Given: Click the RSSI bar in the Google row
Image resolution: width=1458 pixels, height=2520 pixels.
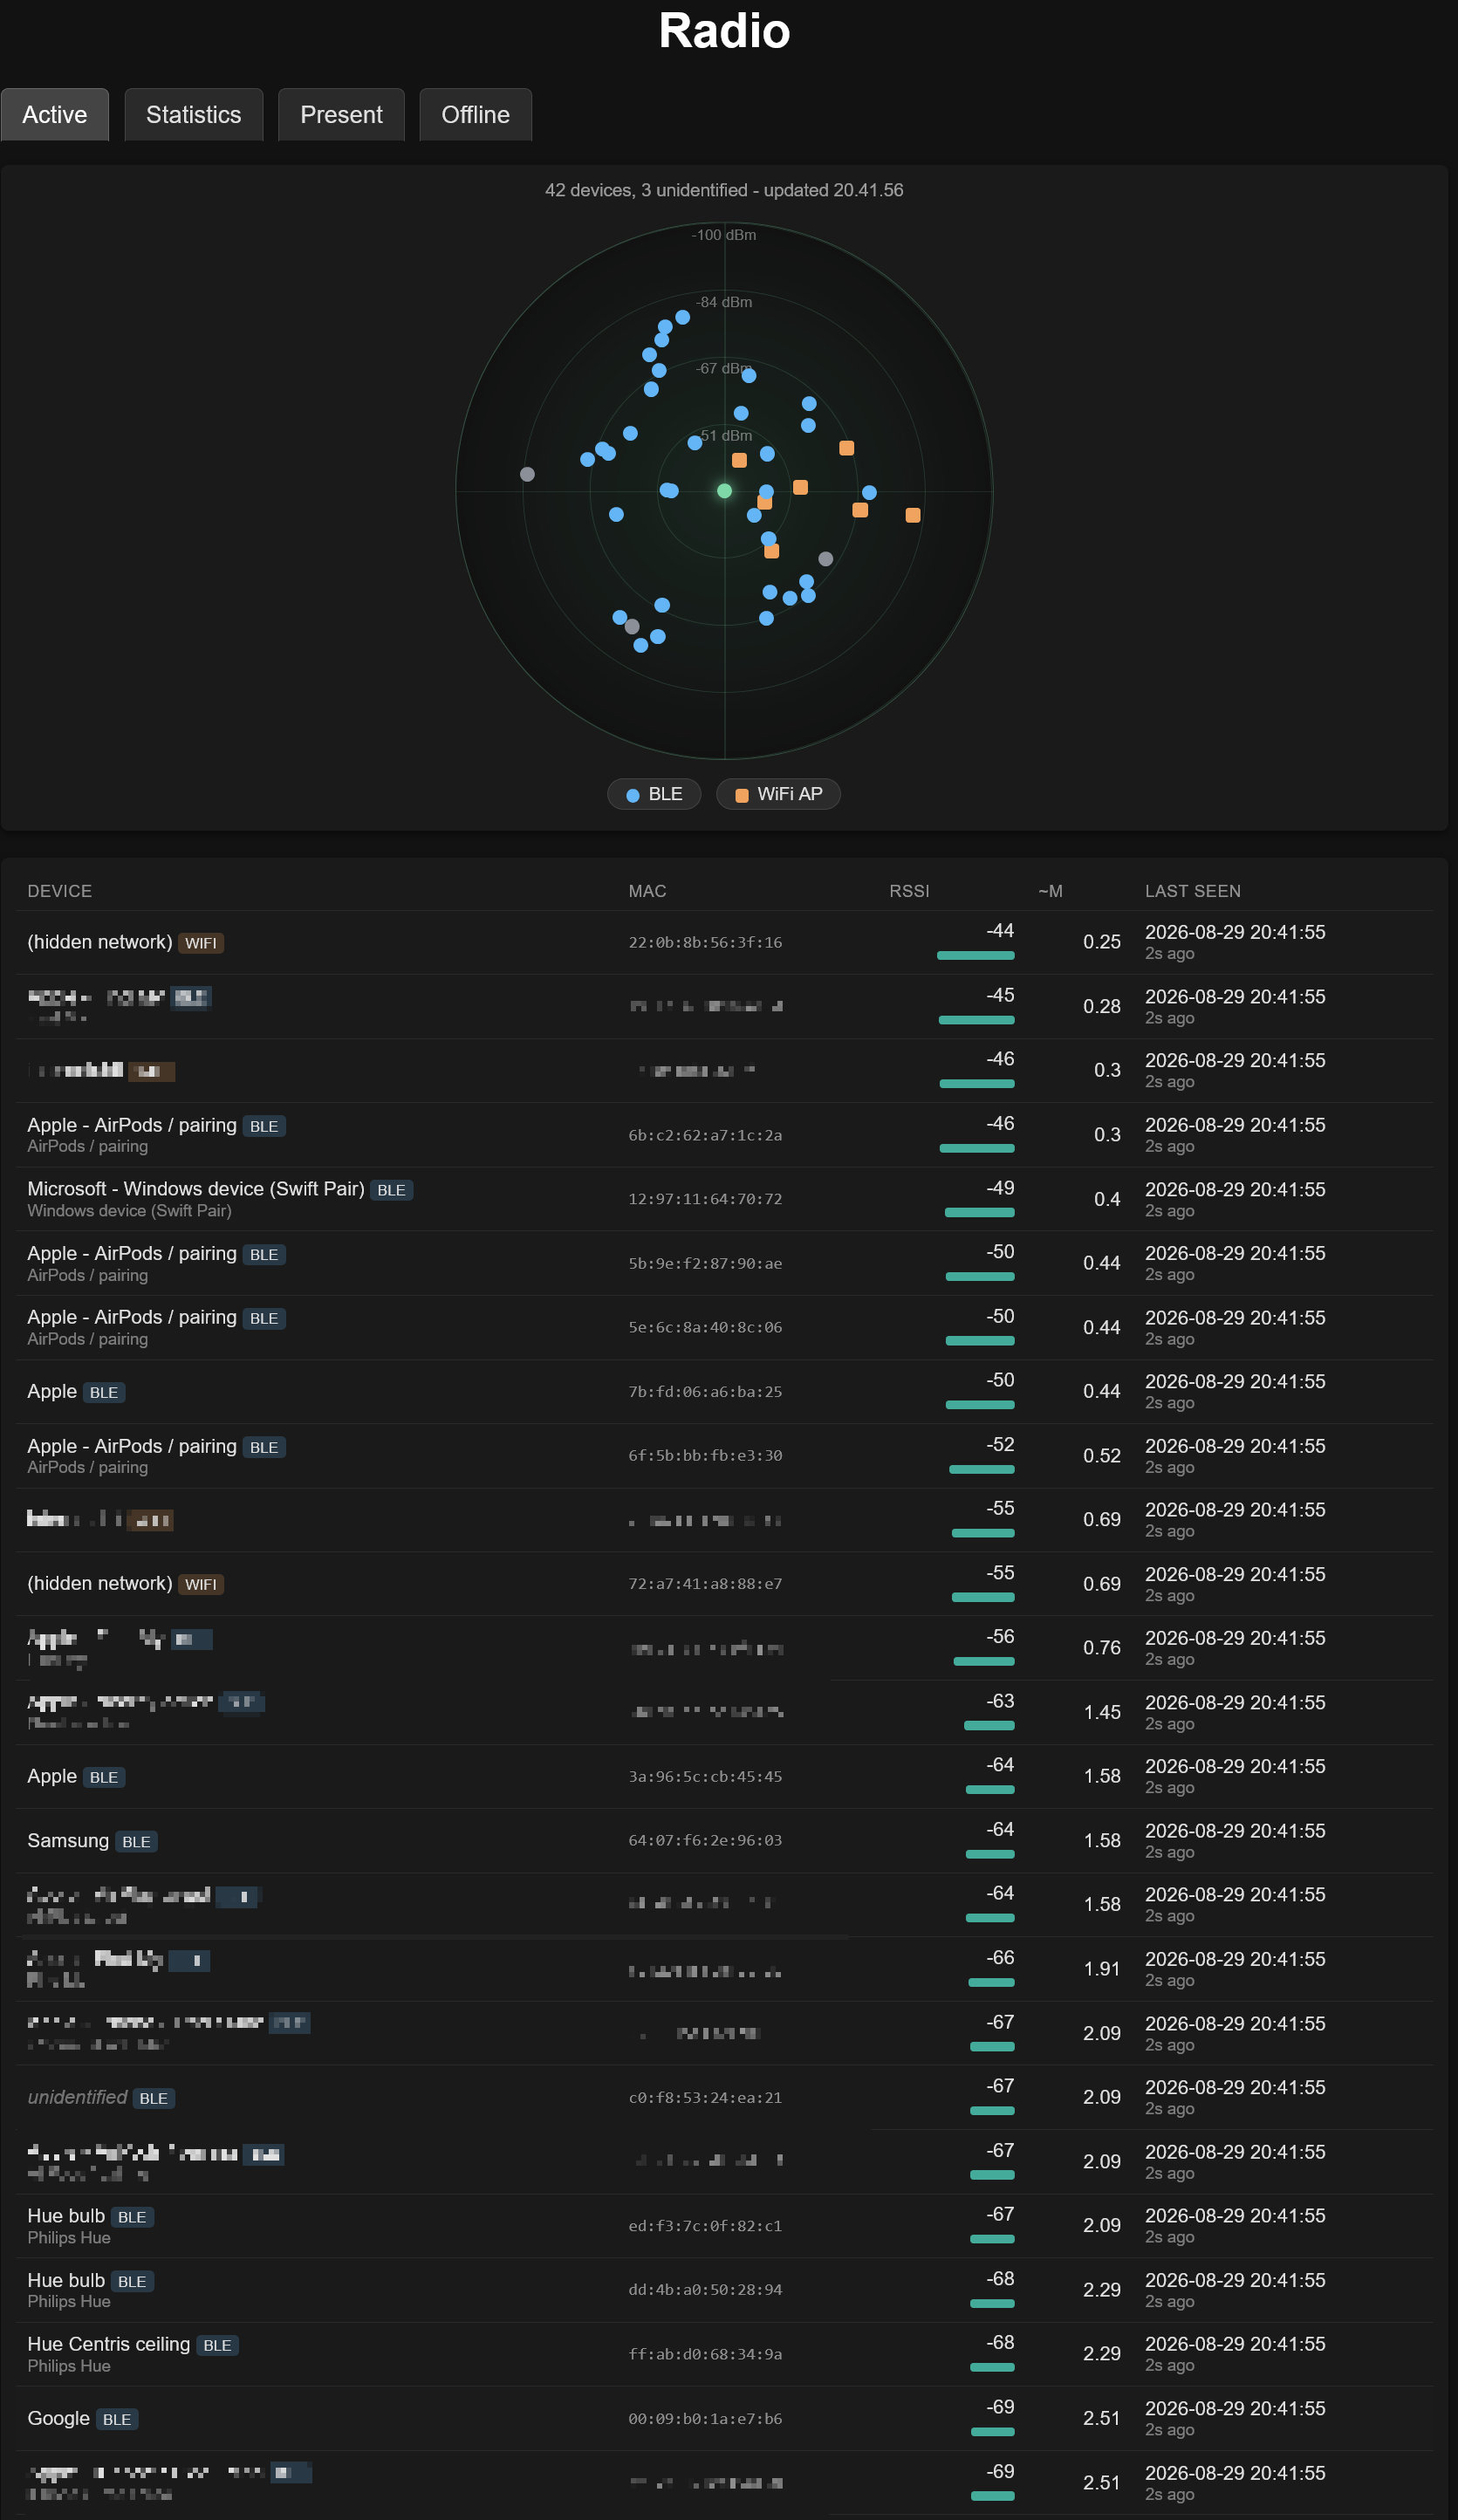Looking at the screenshot, I should click(993, 2431).
